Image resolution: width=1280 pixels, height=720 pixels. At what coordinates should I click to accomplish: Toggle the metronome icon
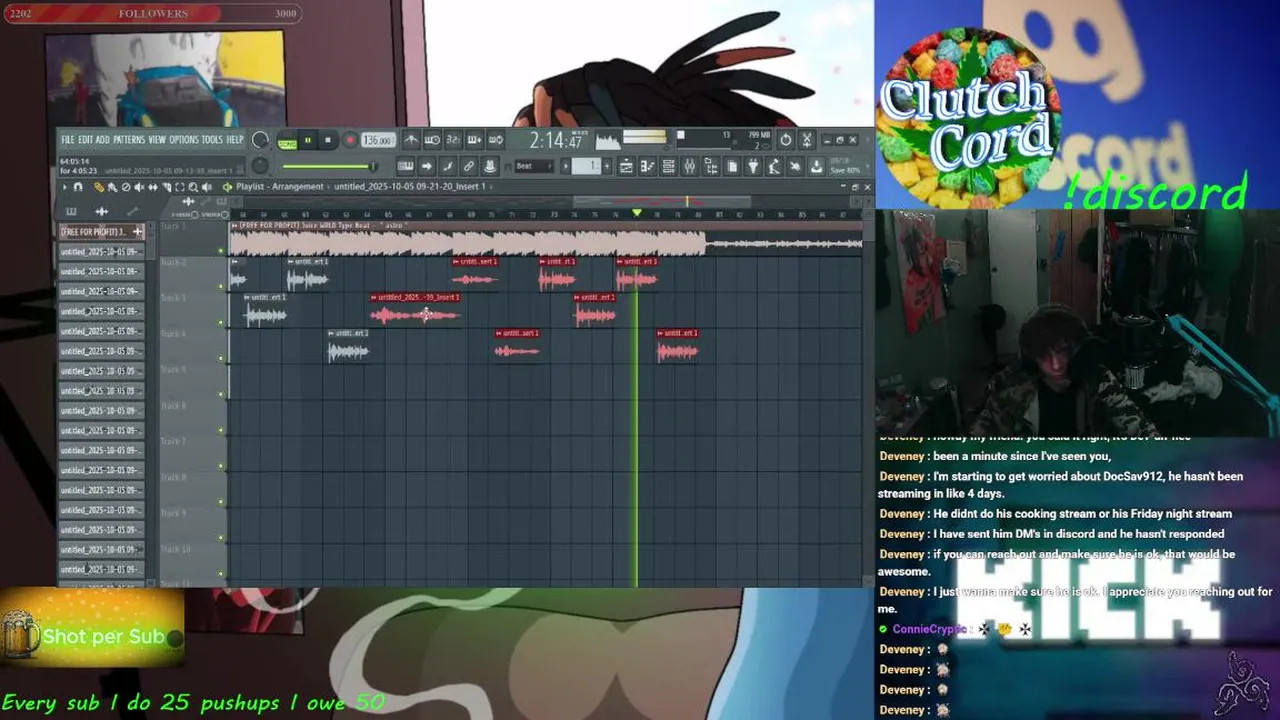[411, 140]
